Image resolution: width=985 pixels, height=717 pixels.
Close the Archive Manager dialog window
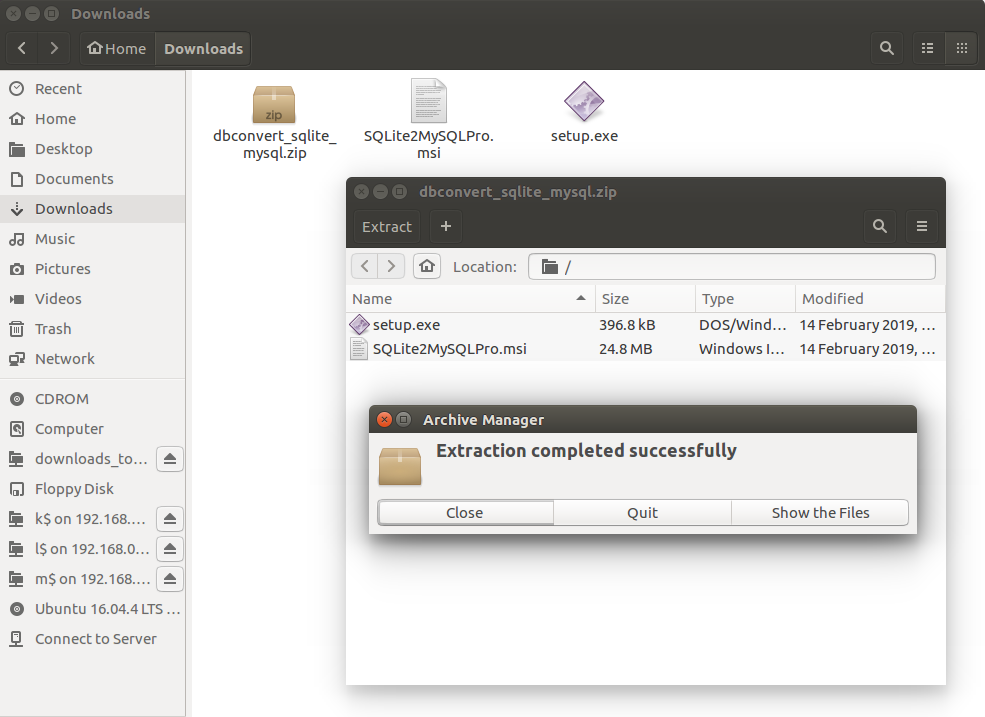pos(384,420)
